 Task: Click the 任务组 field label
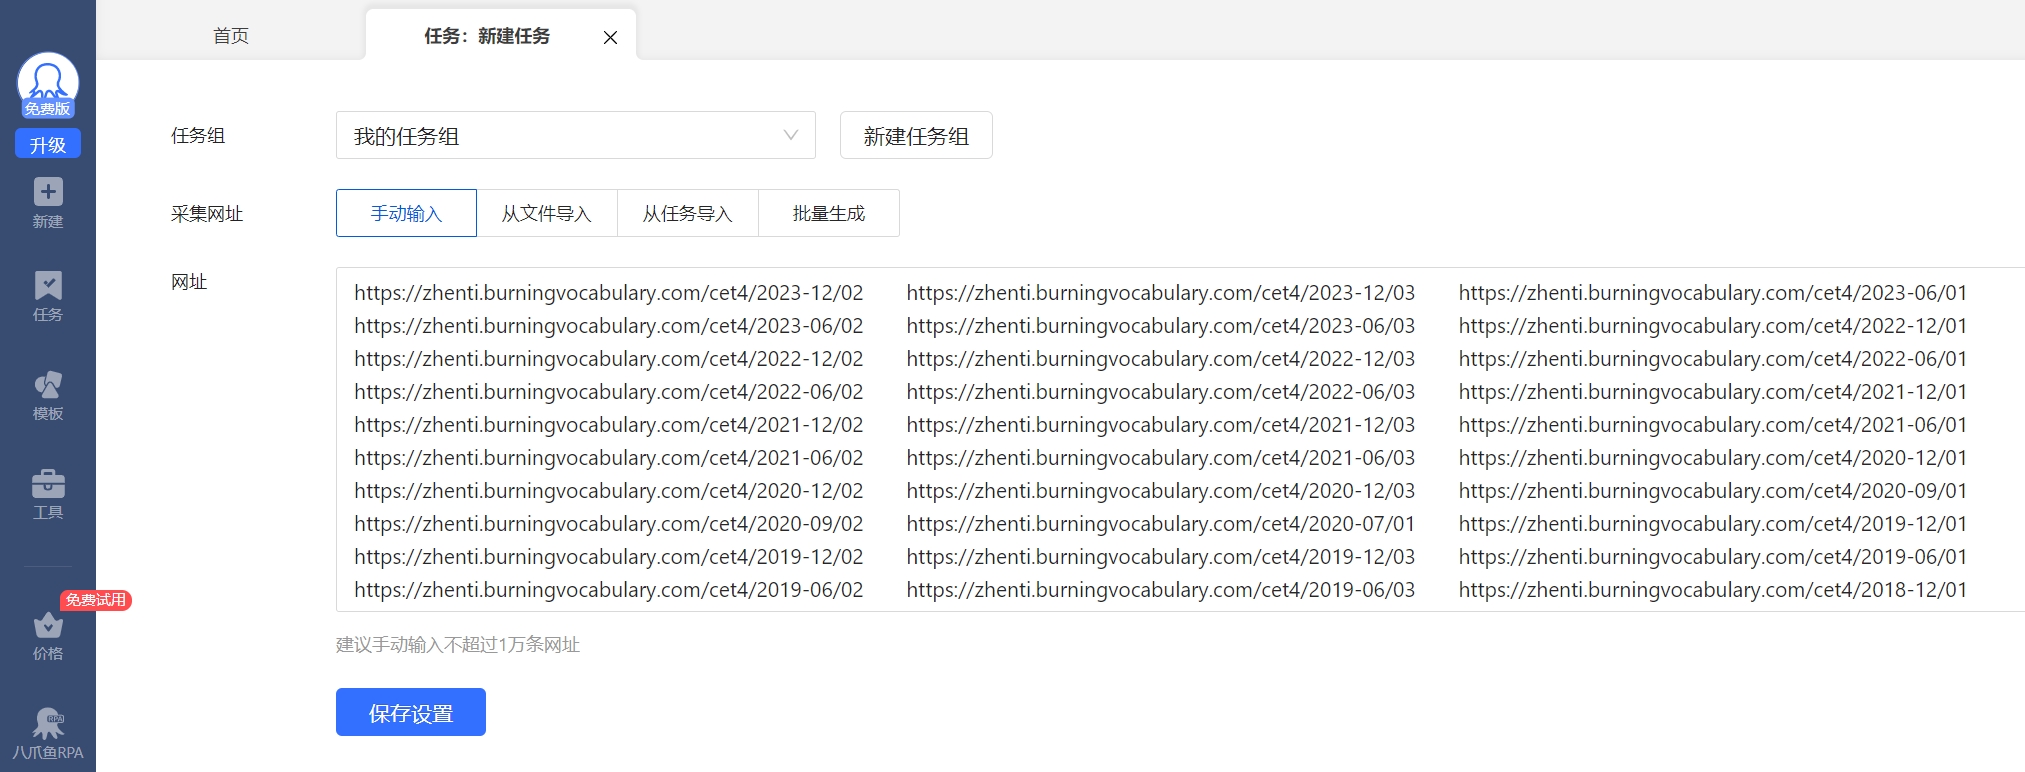point(198,136)
